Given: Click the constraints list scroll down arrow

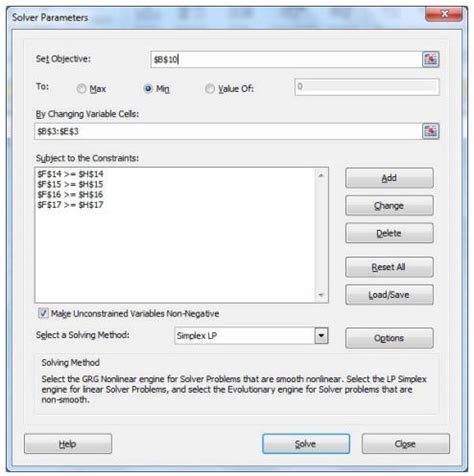Looking at the screenshot, I should click(321, 295).
